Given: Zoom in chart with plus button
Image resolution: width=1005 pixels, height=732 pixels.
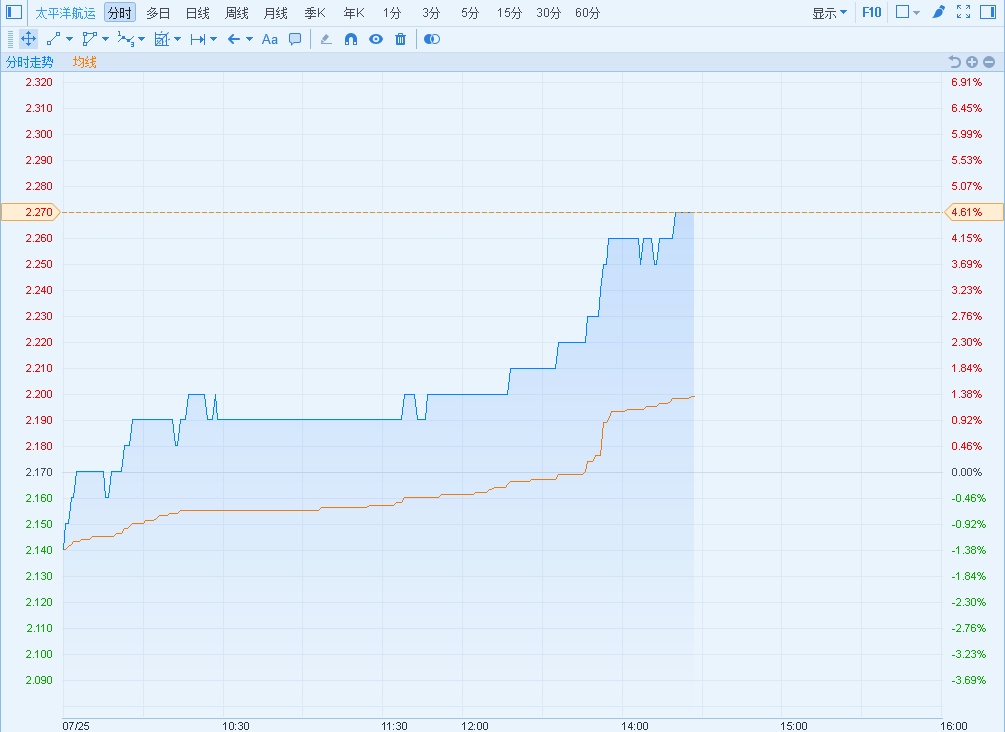Looking at the screenshot, I should 972,62.
